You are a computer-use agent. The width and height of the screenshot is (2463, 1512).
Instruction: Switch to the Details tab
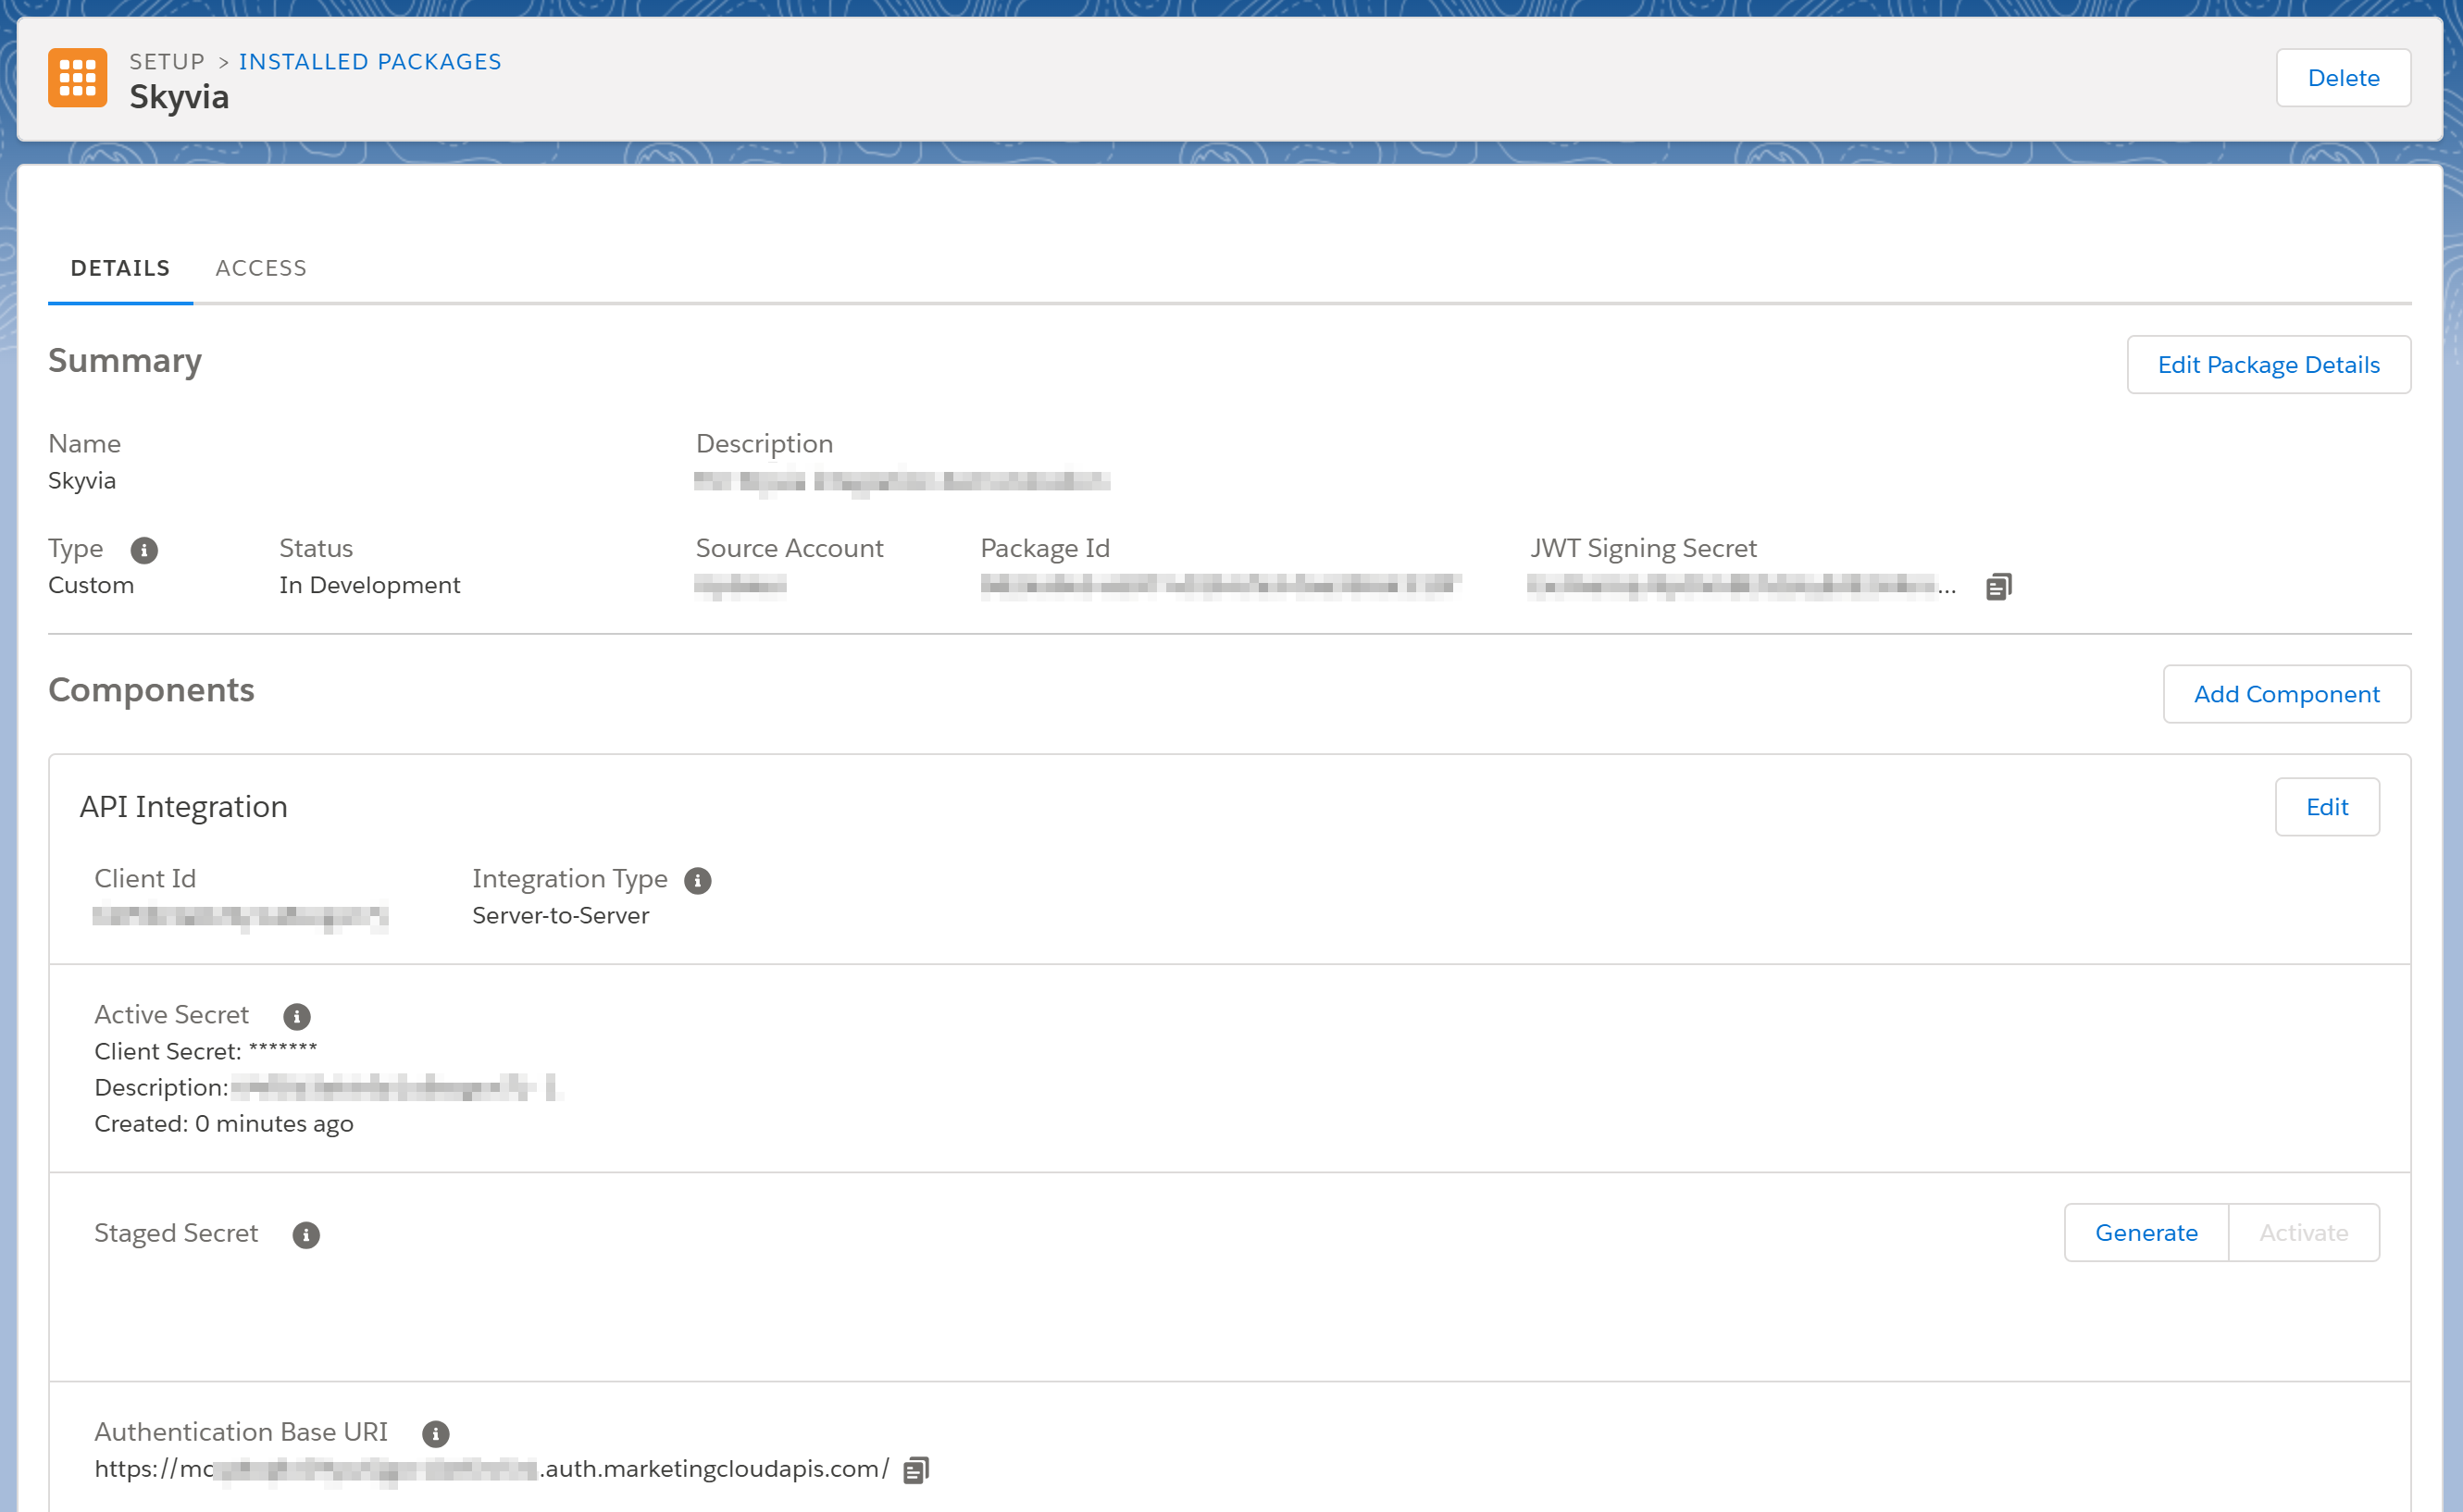point(120,268)
